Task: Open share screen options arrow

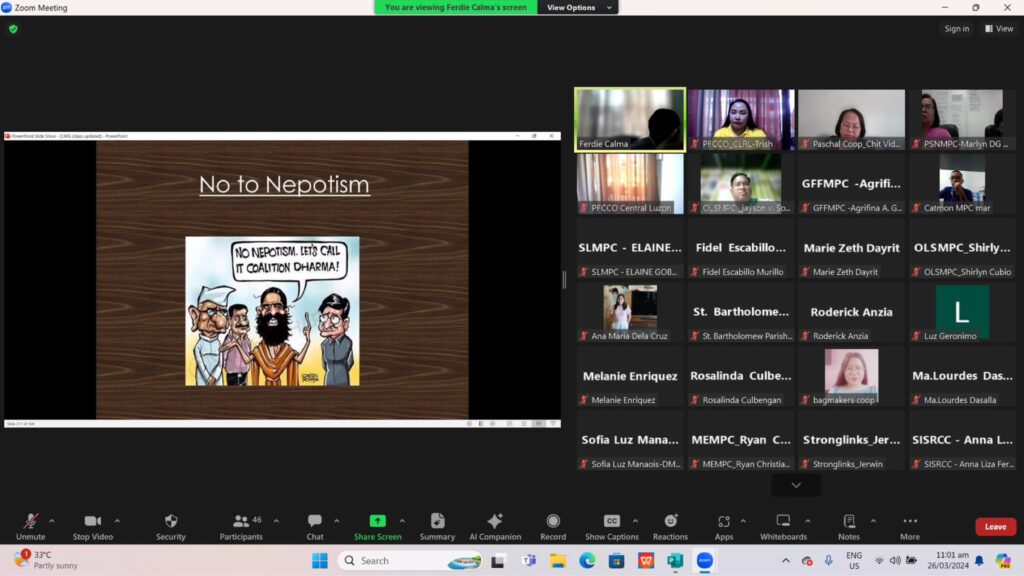Action: (402, 521)
